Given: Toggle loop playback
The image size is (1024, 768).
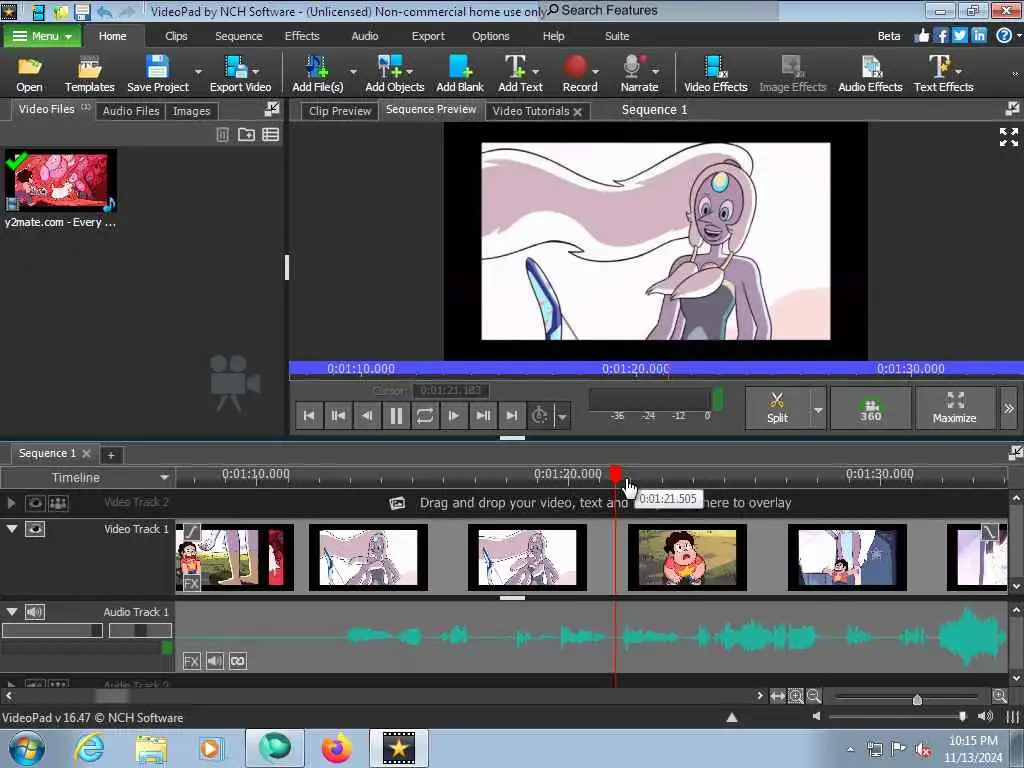Looking at the screenshot, I should [424, 415].
